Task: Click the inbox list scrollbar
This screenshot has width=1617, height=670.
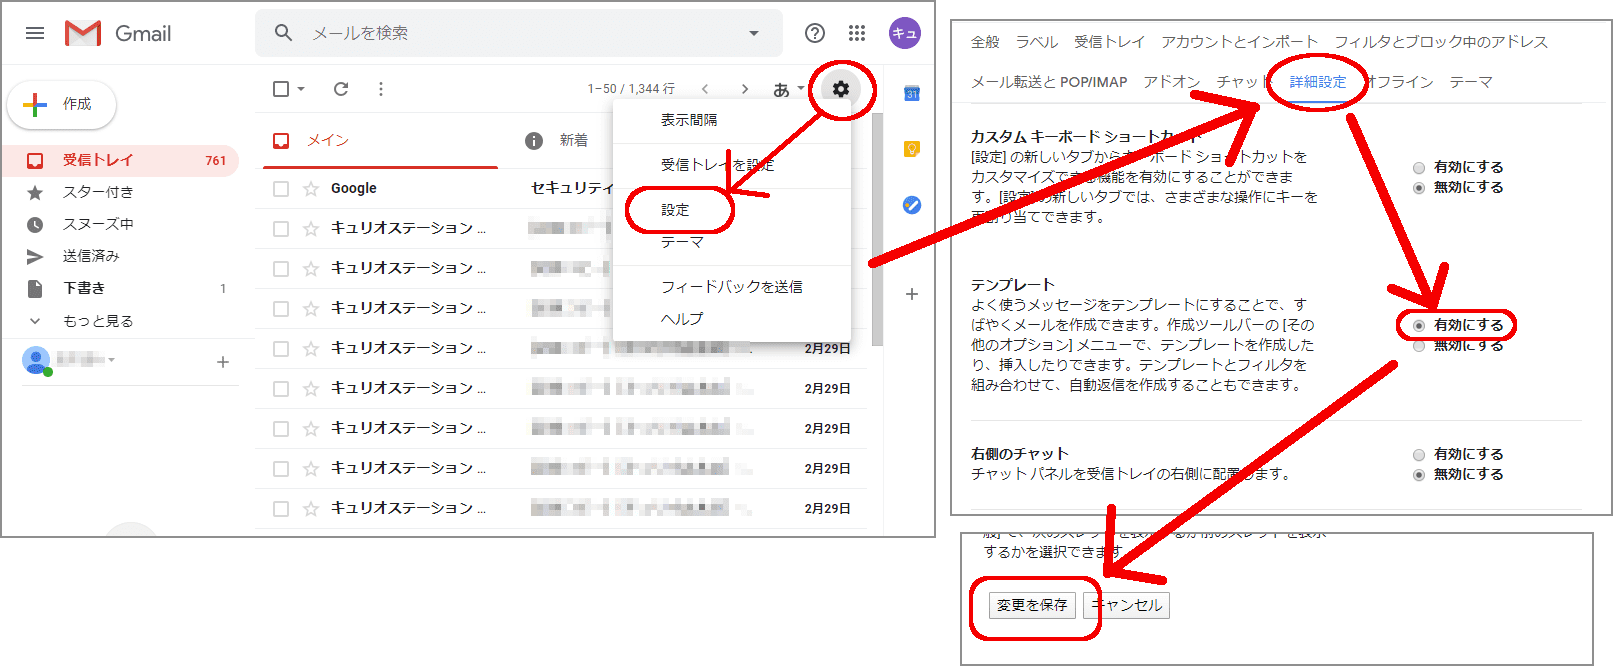Action: click(877, 230)
